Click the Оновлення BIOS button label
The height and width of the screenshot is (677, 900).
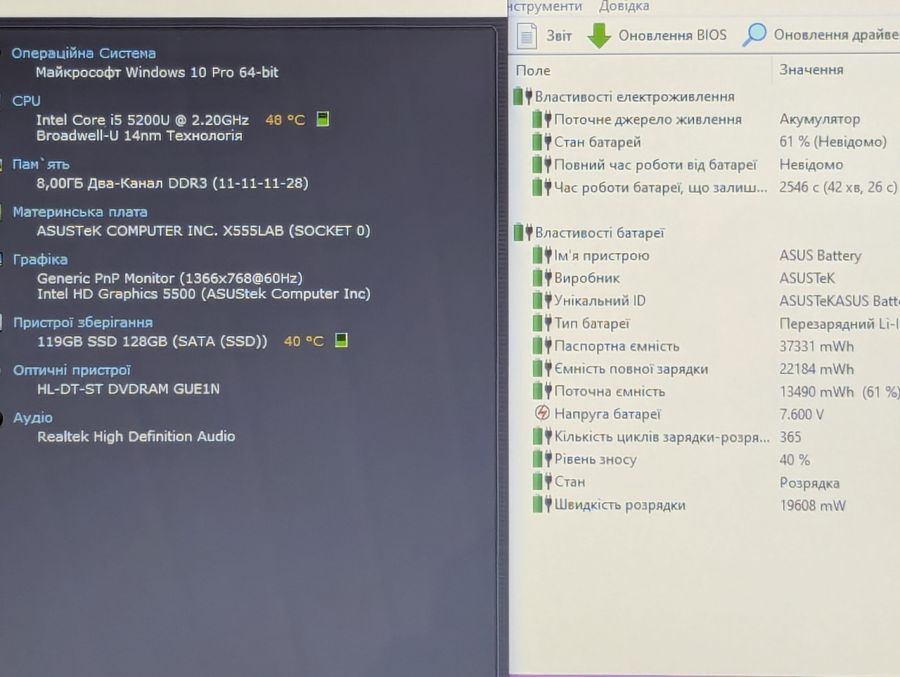672,35
